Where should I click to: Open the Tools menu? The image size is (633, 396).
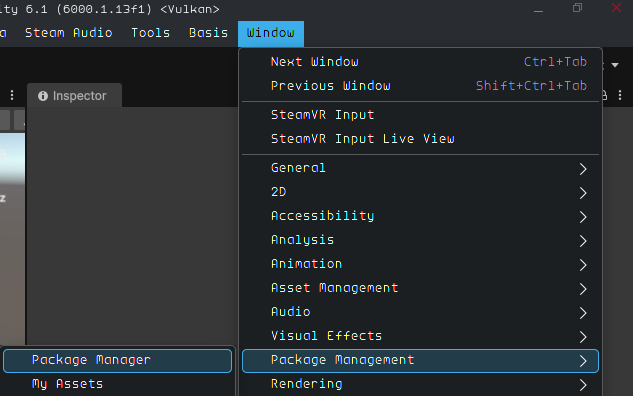(151, 33)
